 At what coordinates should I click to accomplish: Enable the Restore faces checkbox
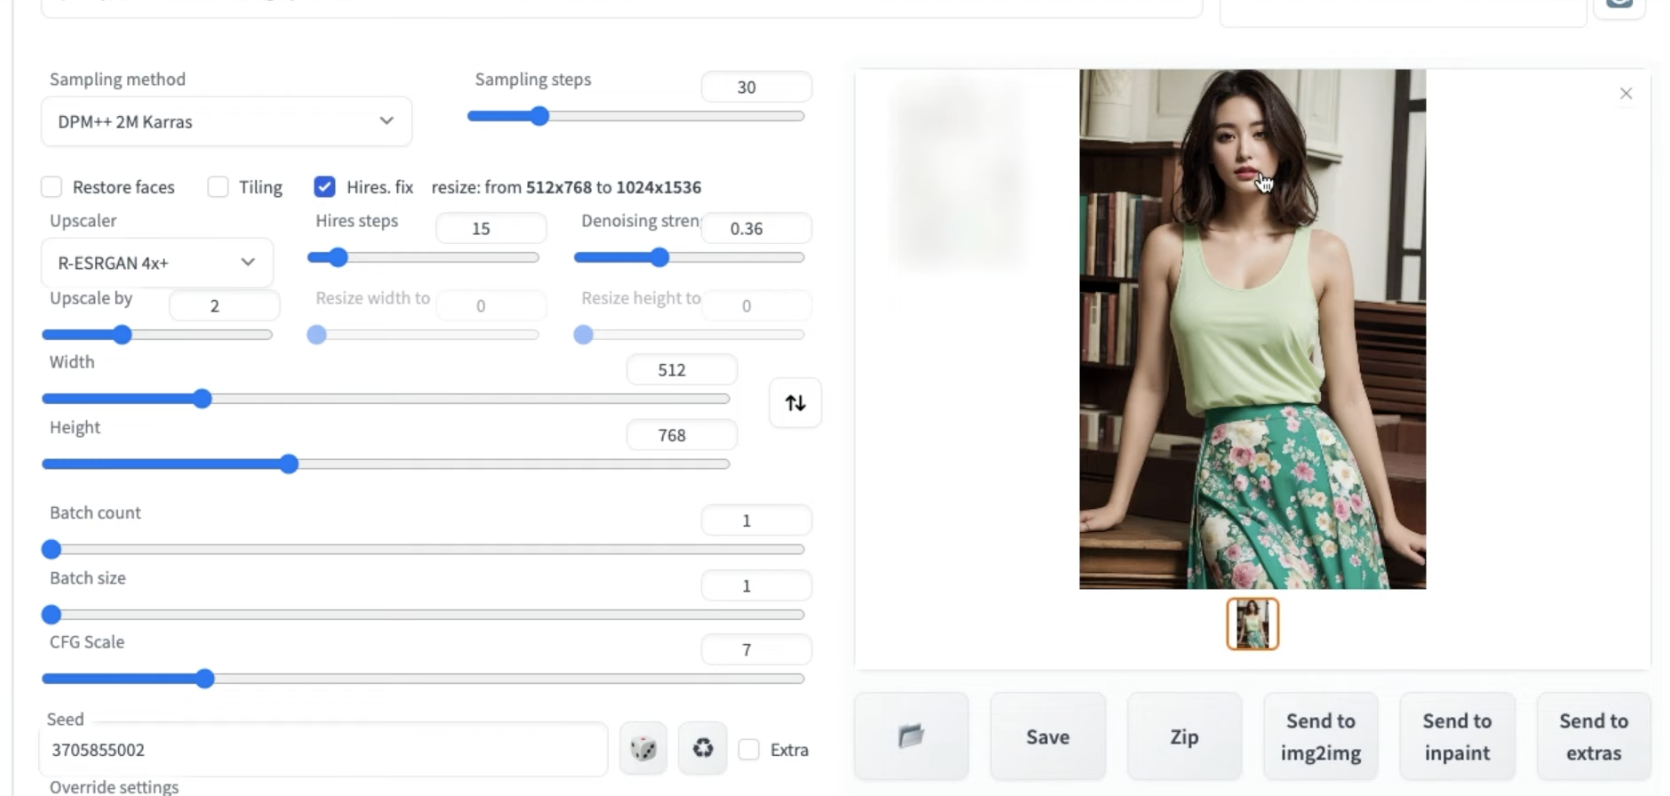pos(52,187)
